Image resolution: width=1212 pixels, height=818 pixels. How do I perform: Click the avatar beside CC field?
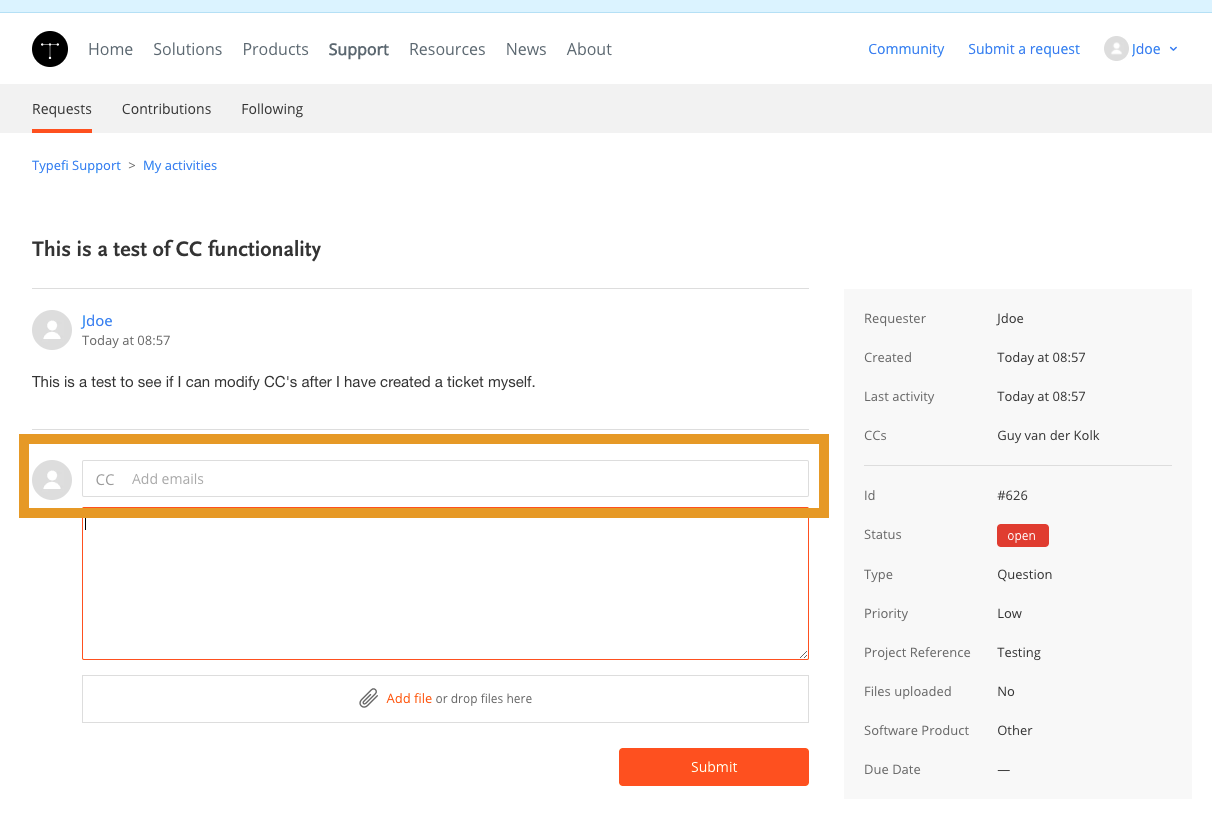click(x=52, y=479)
